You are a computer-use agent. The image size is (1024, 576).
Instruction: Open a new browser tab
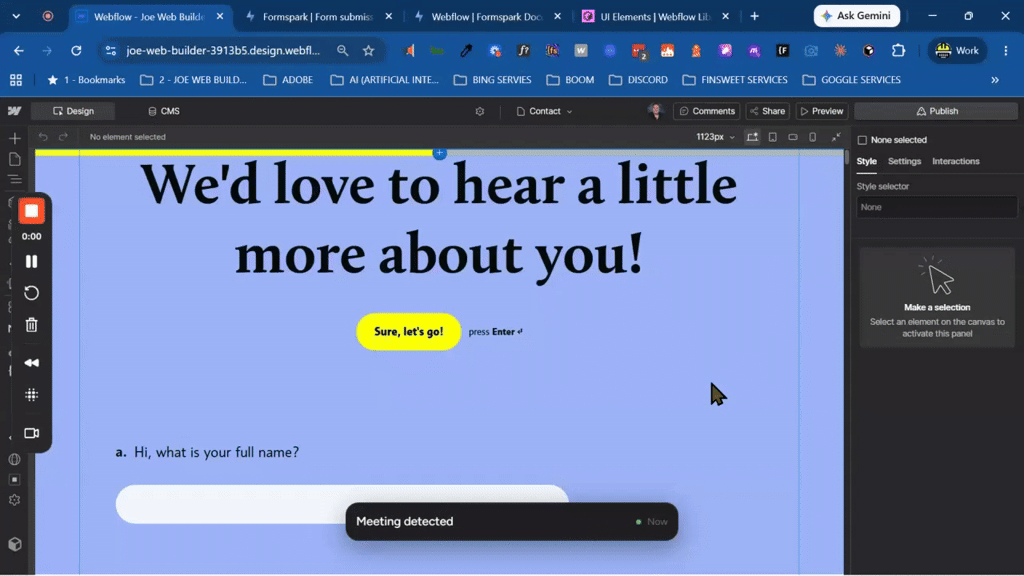754,16
